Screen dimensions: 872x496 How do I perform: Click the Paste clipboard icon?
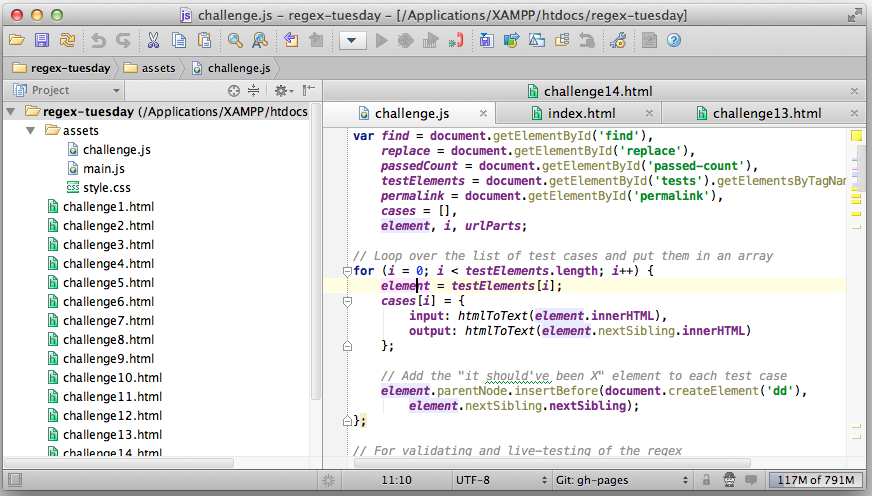click(x=205, y=41)
